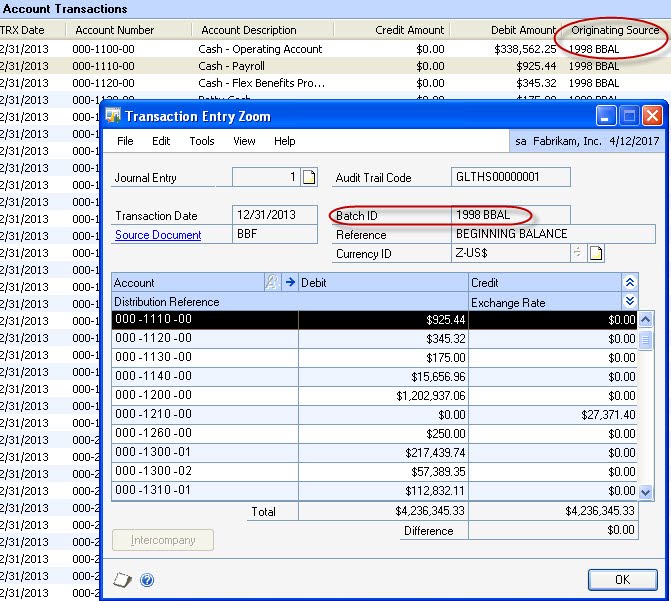The width and height of the screenshot is (671, 601).
Task: Select Cash - Operating Account row in Account Transactions
Action: (336, 49)
